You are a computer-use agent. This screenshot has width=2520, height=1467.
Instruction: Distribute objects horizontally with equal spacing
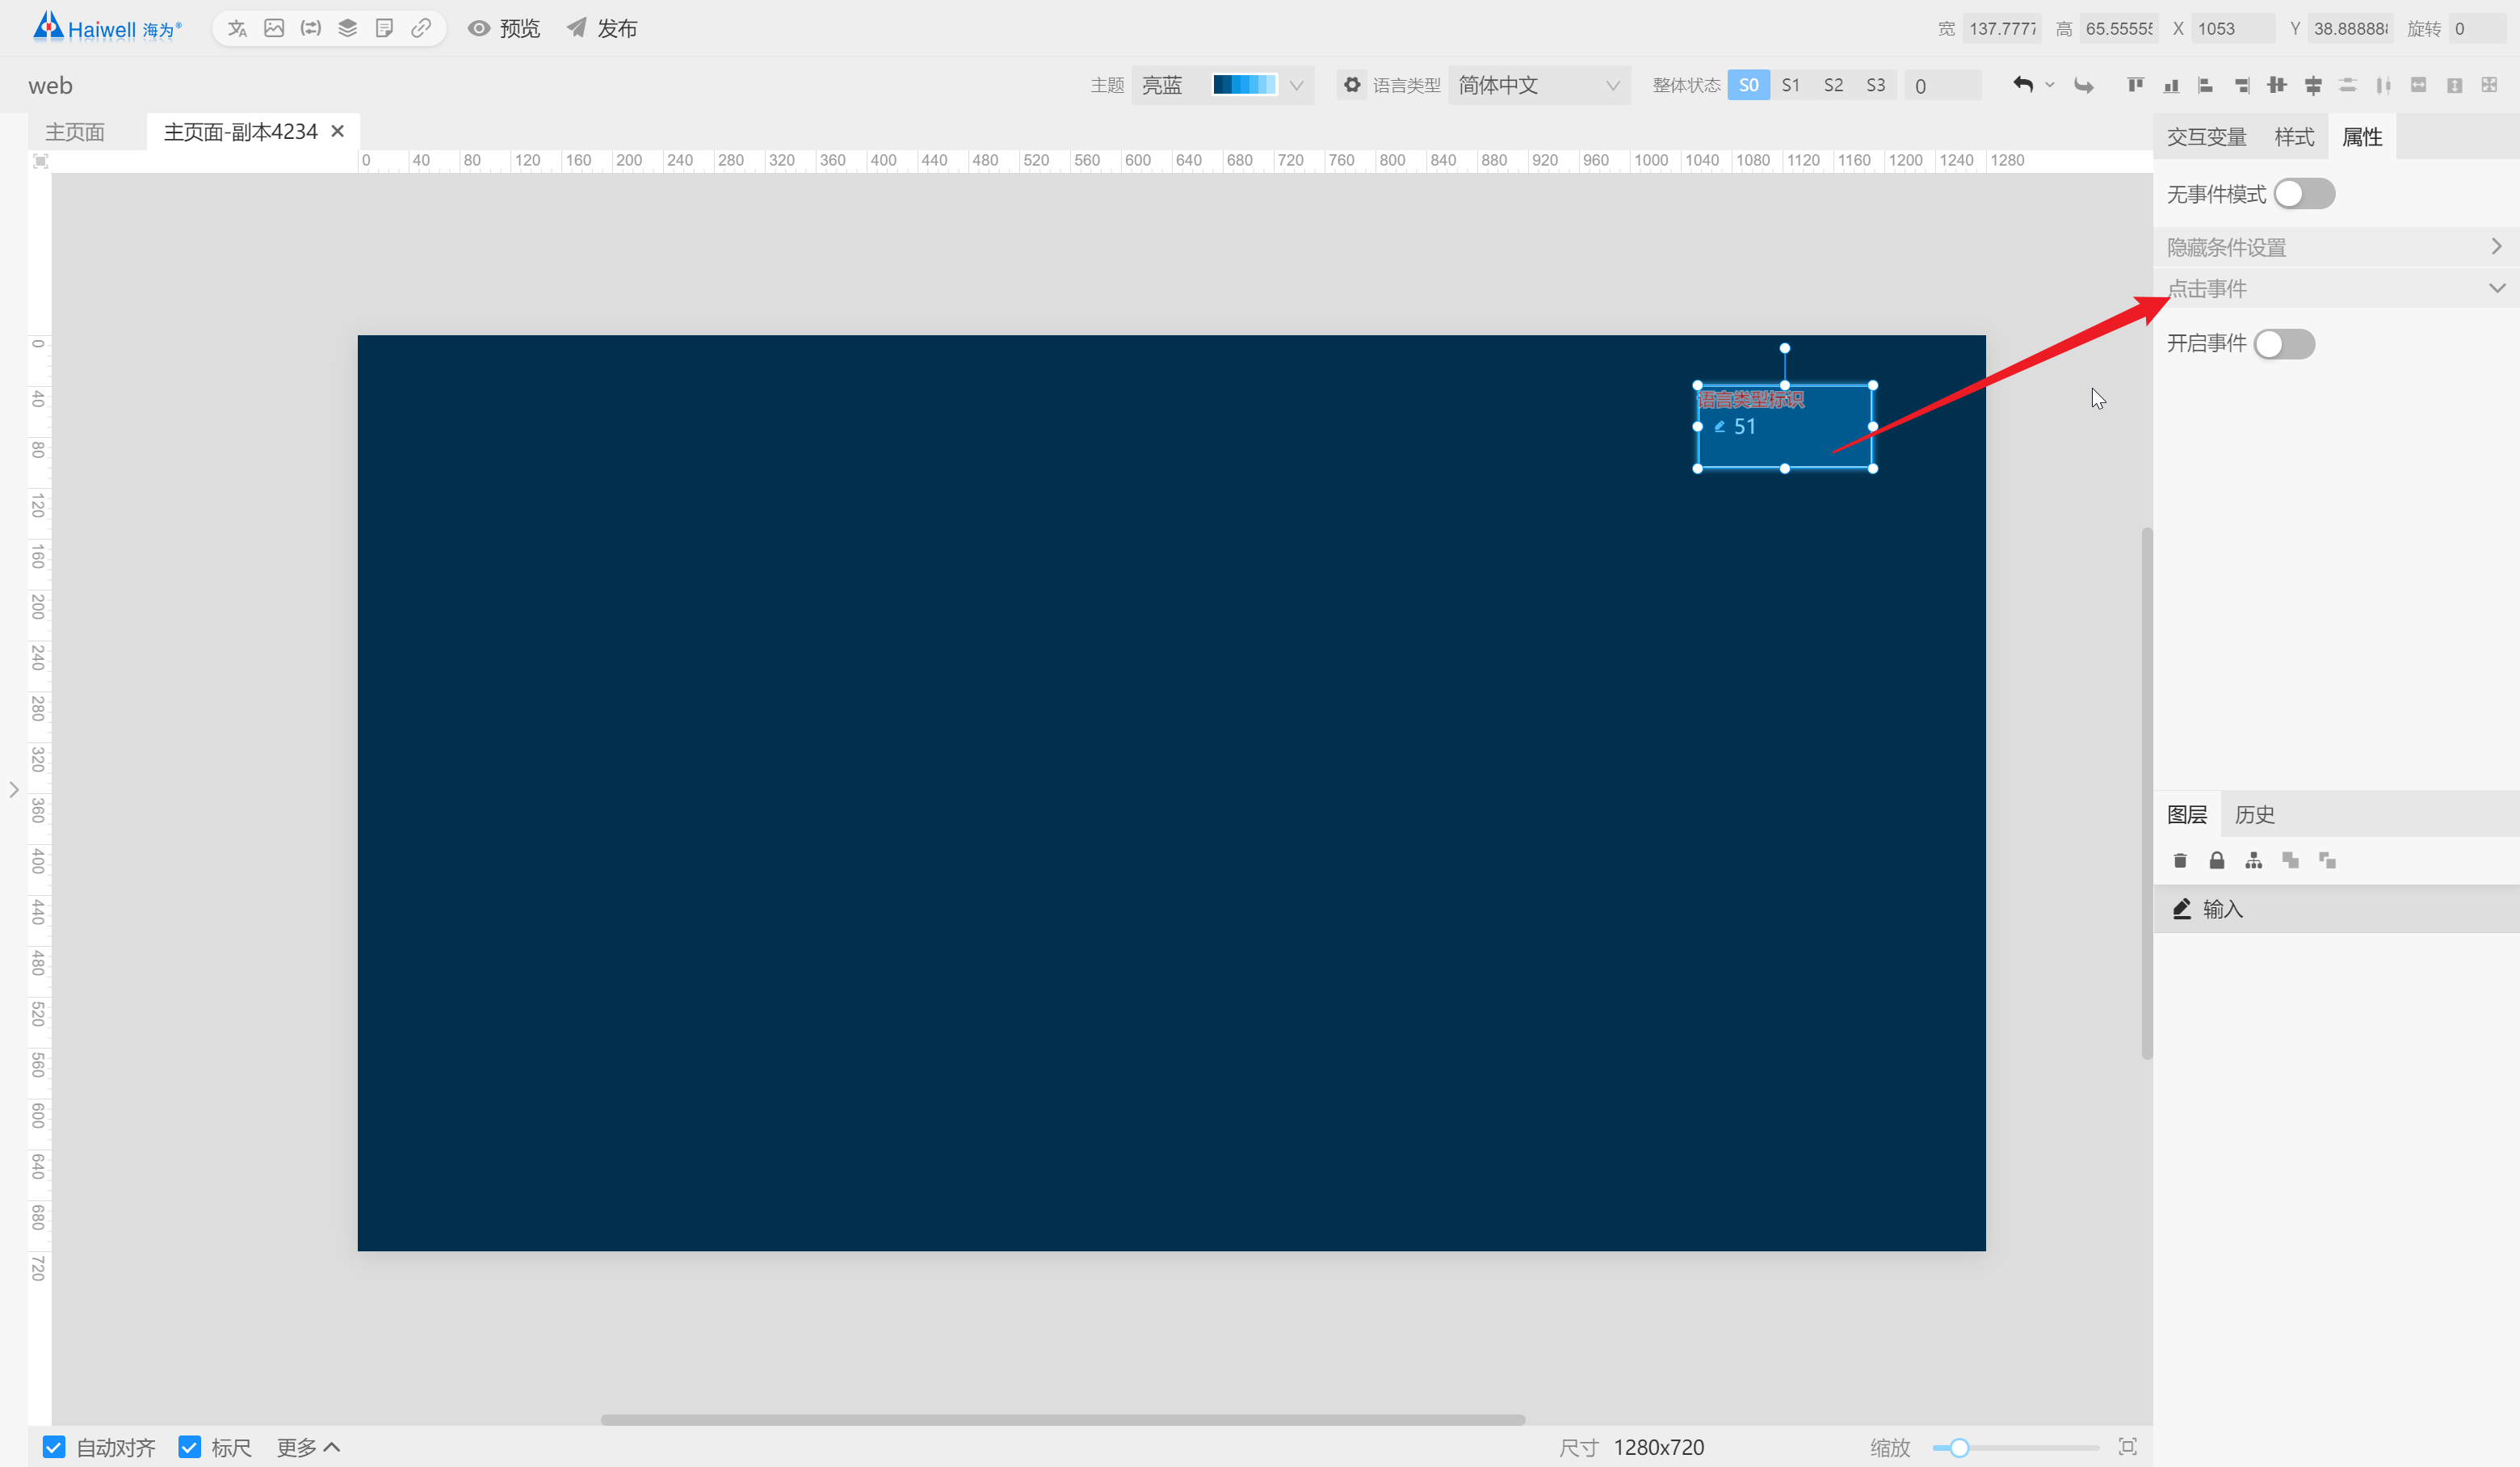tap(2384, 85)
